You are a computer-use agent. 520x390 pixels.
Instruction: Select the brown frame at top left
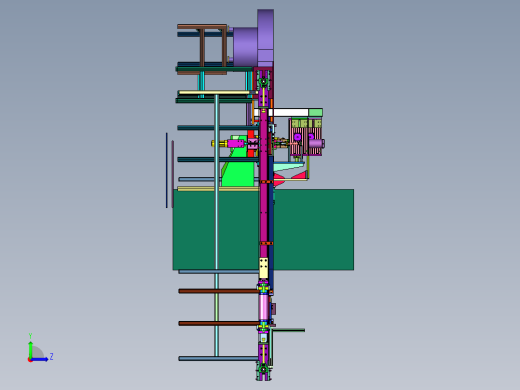[202, 49]
